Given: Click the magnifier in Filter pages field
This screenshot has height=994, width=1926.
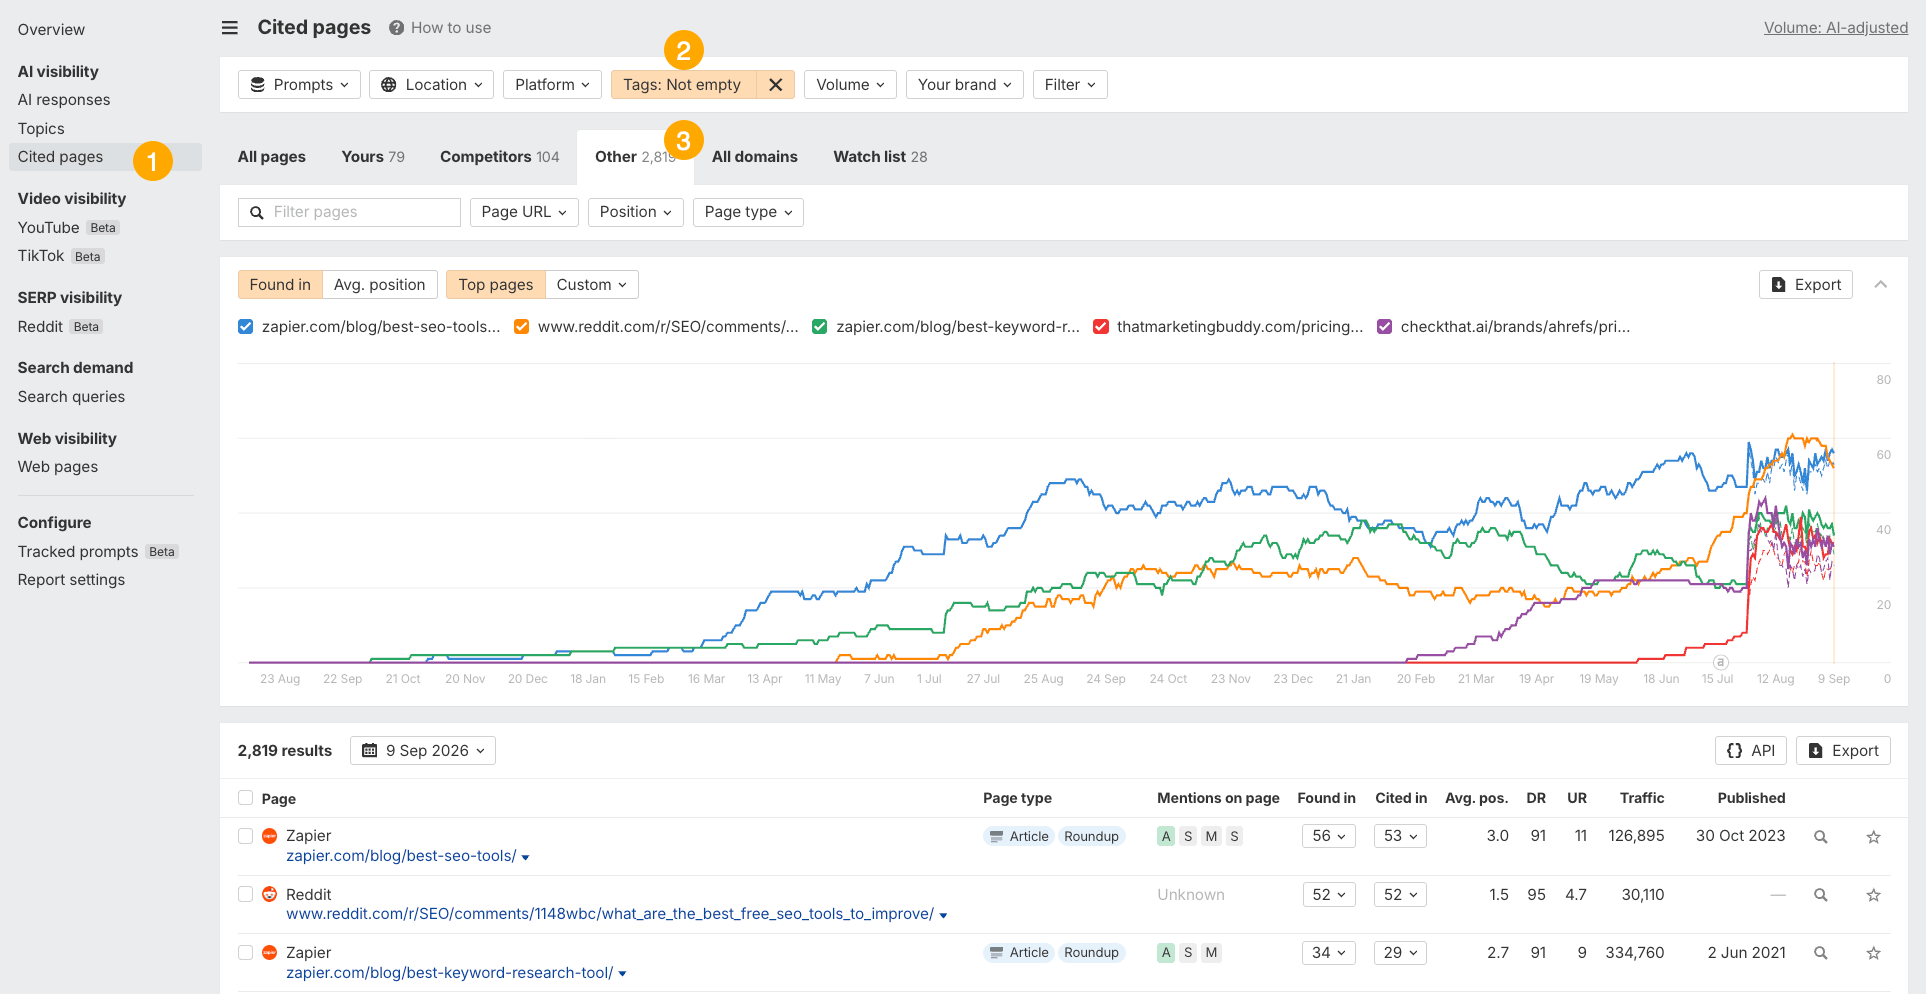Looking at the screenshot, I should tap(257, 213).
